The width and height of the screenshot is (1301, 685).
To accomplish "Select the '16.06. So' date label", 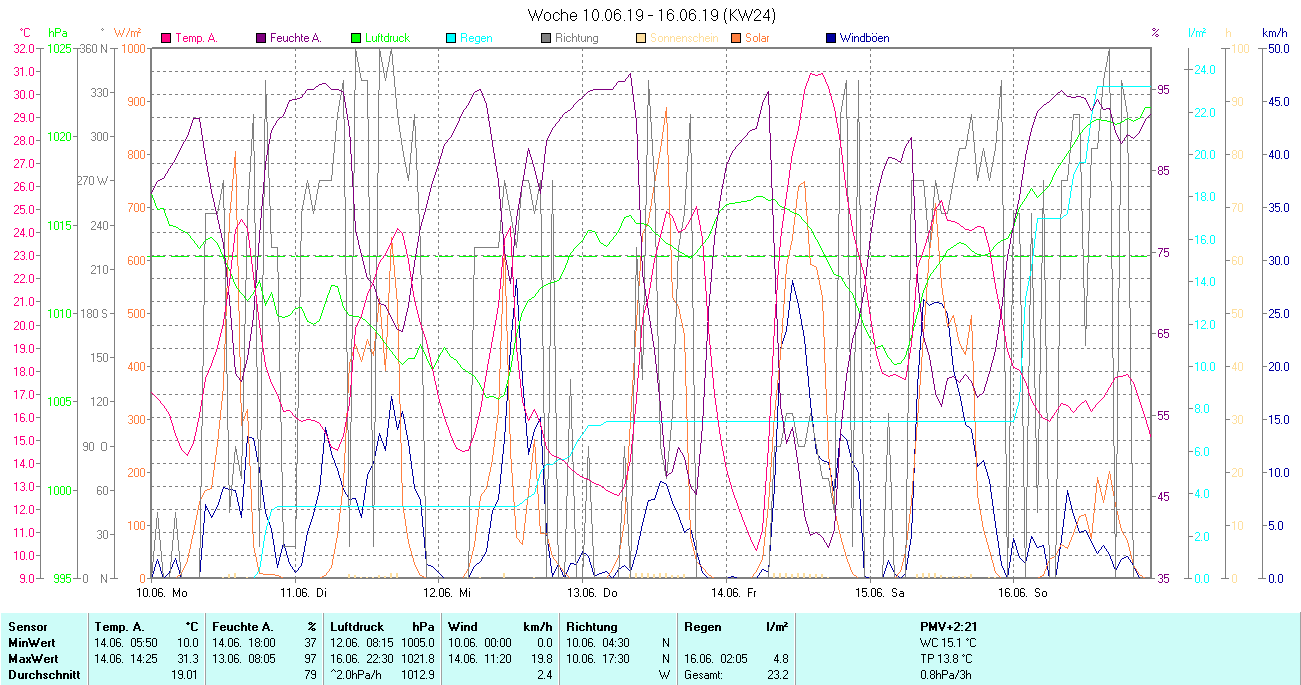I will [1023, 592].
